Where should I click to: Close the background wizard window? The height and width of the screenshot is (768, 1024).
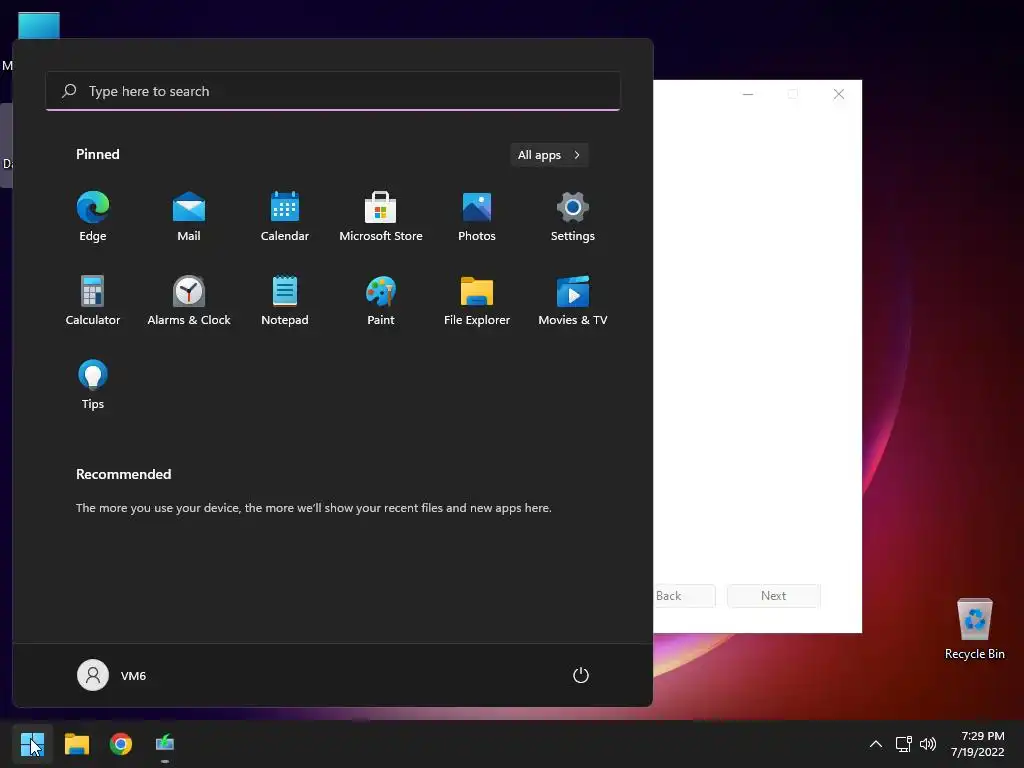(x=839, y=94)
